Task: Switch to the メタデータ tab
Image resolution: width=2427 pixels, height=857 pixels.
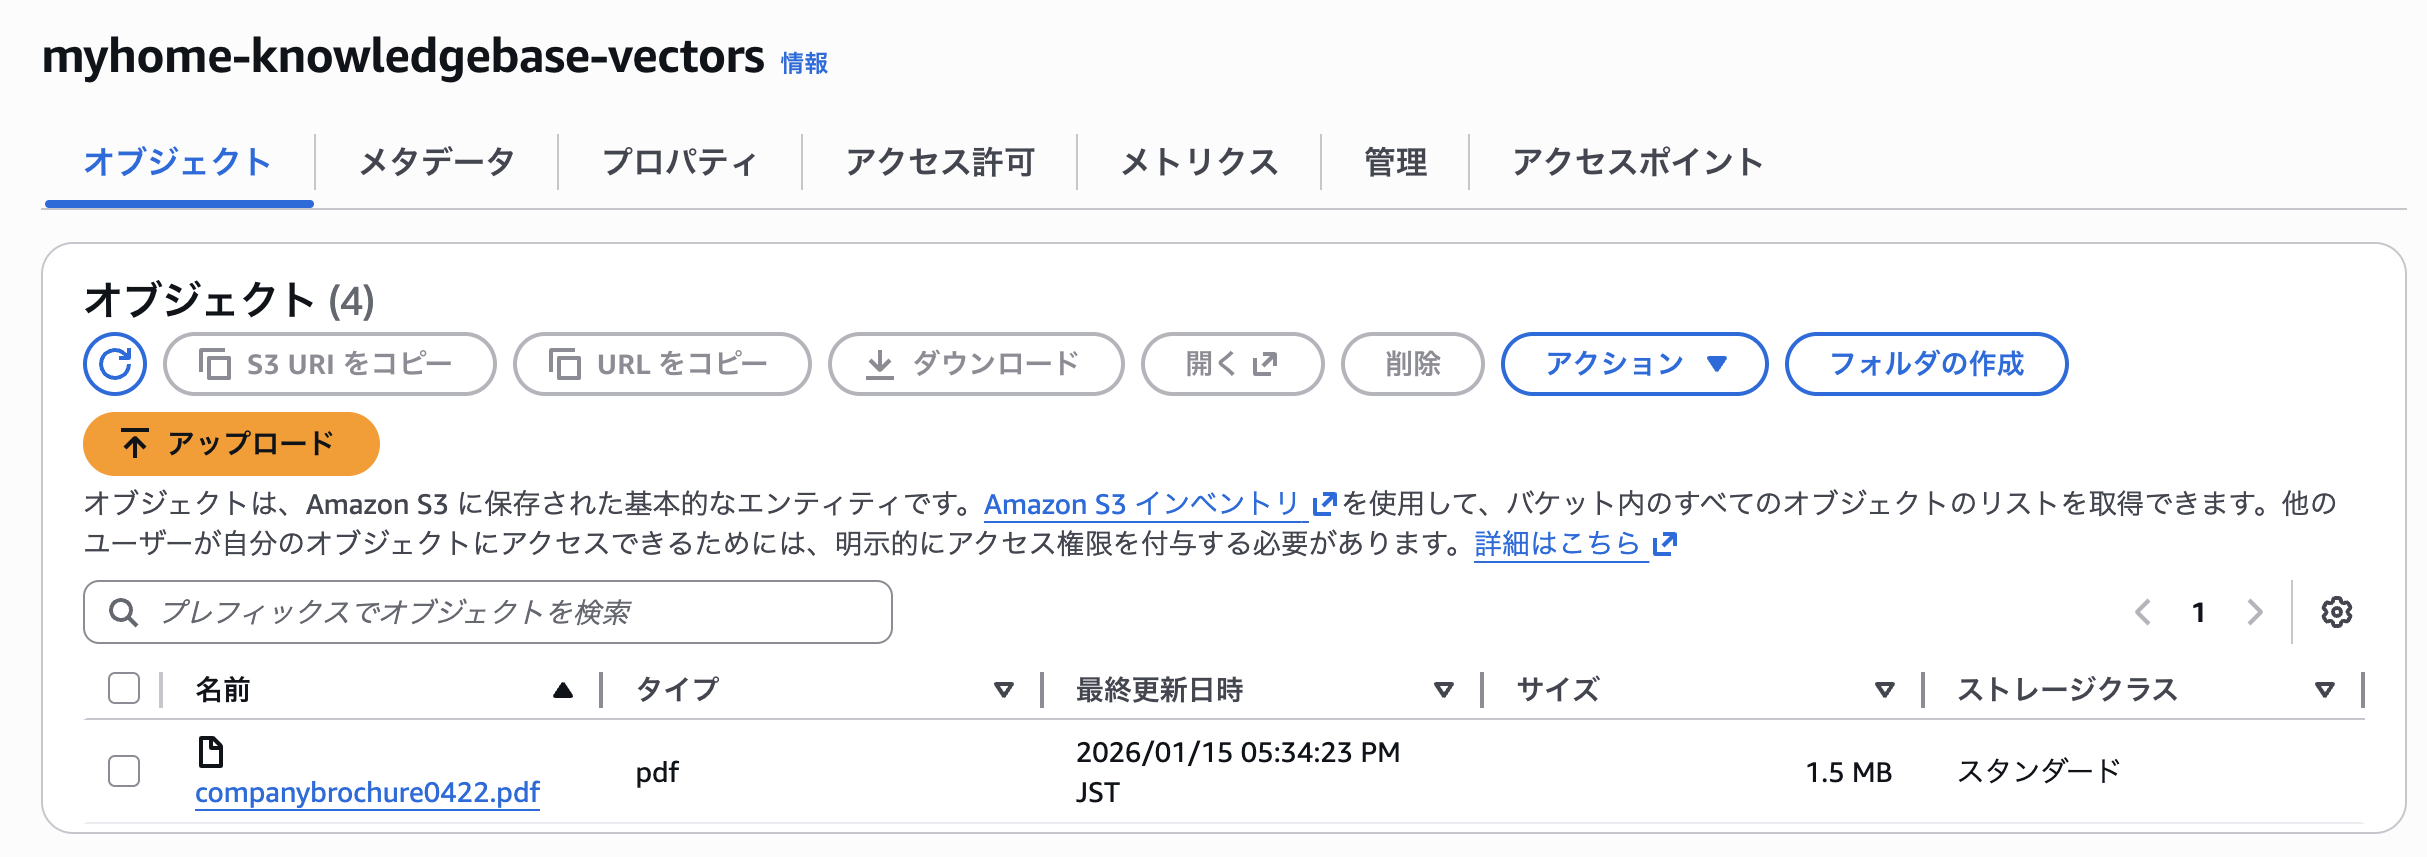Action: pos(436,162)
